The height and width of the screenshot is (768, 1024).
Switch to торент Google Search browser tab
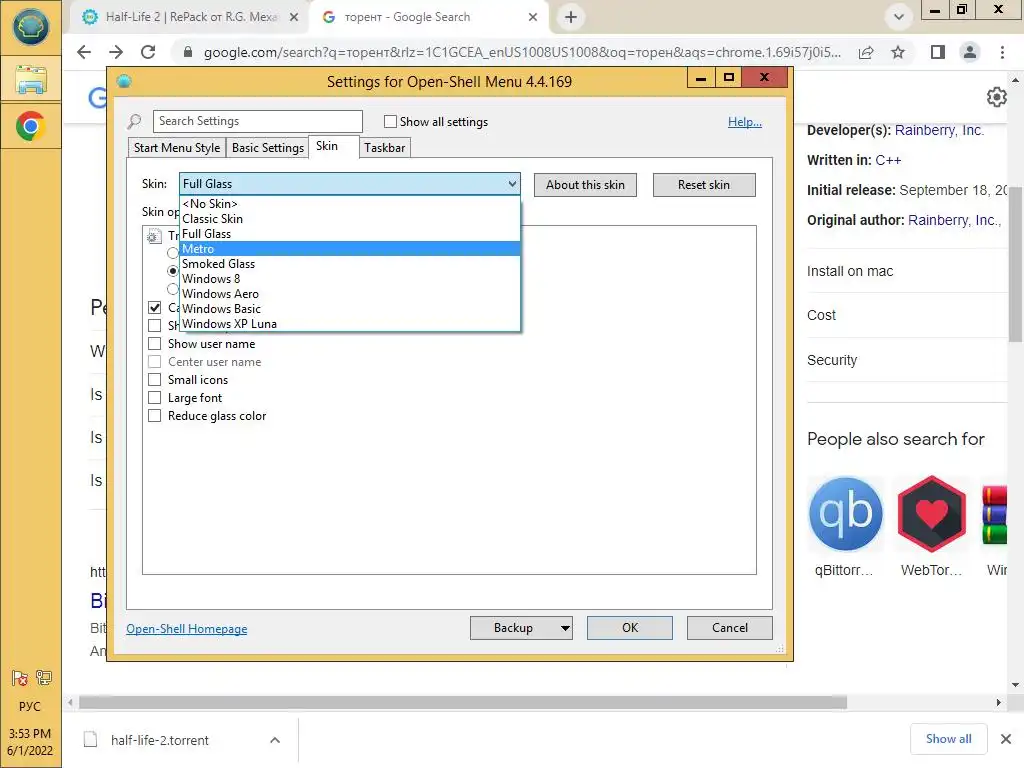tap(428, 17)
